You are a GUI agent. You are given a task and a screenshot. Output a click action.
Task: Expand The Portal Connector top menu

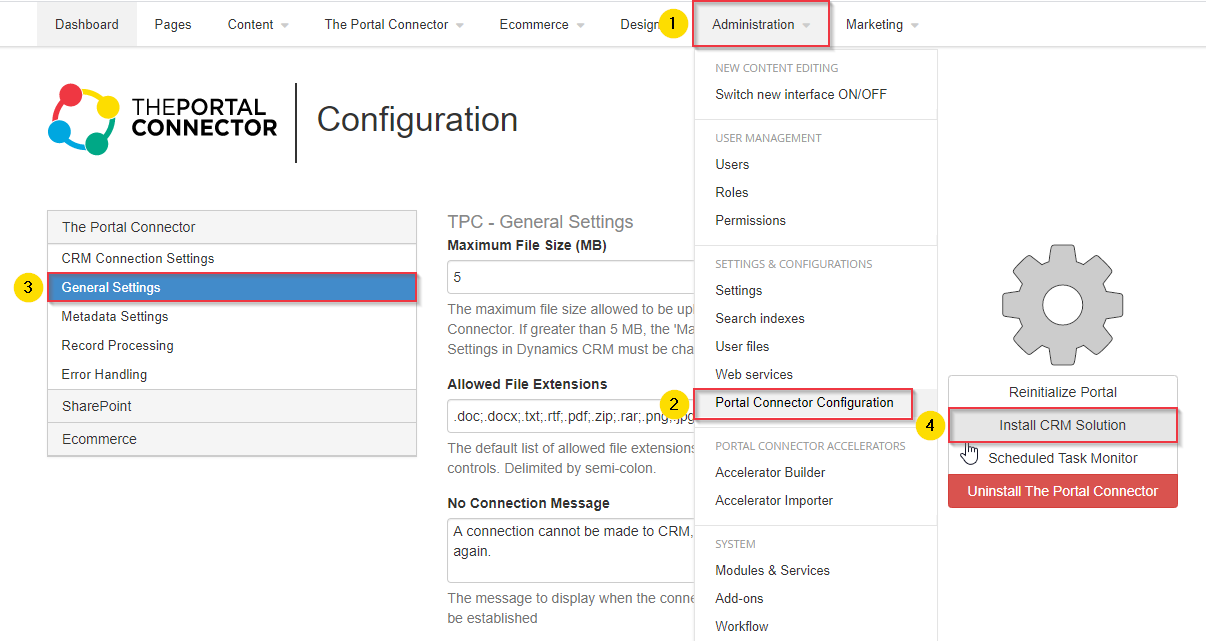coord(394,24)
